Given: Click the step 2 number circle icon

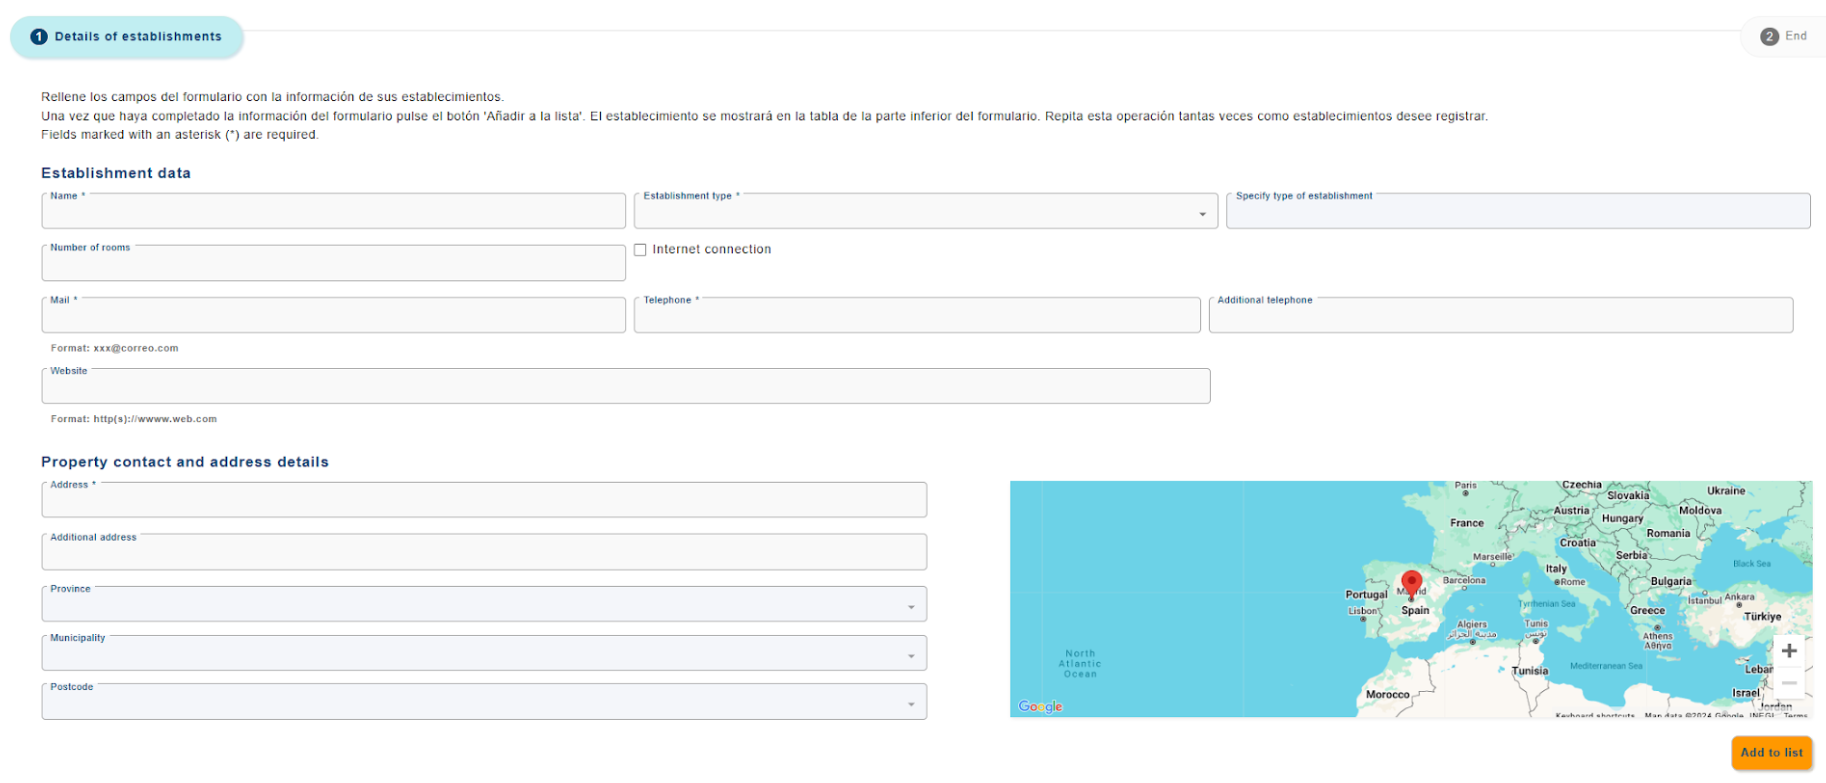Looking at the screenshot, I should 1769,37.
